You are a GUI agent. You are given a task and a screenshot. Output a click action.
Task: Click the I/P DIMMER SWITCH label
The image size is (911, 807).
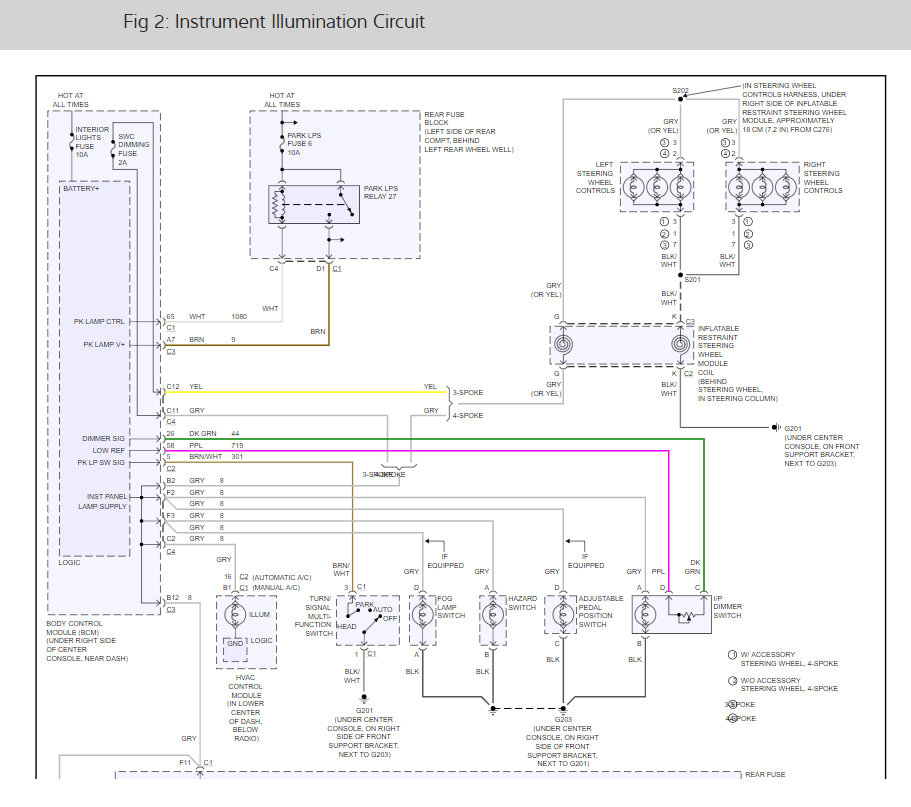pos(727,607)
